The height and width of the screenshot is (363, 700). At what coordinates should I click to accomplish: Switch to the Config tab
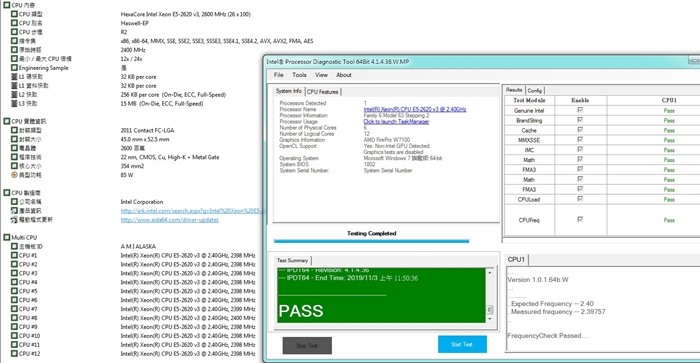[534, 91]
